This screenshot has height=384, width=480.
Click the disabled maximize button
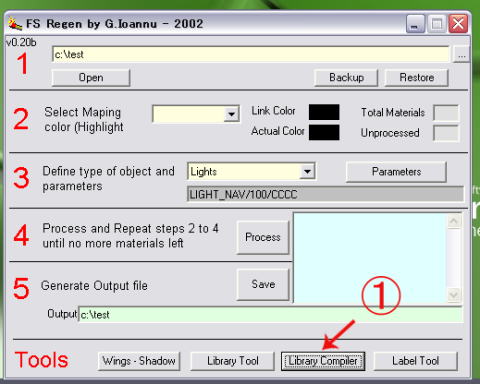436,24
